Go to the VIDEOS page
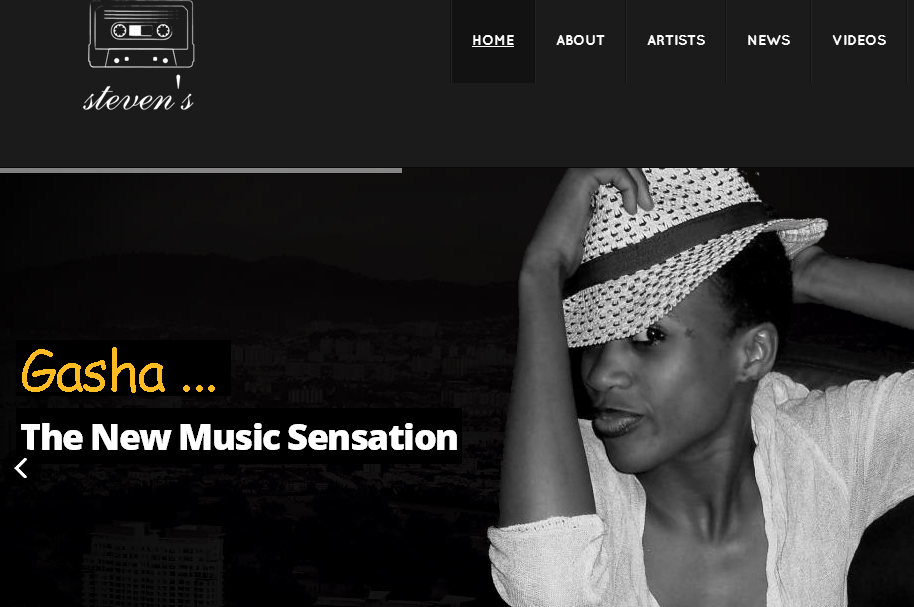This screenshot has width=914, height=607. click(859, 40)
